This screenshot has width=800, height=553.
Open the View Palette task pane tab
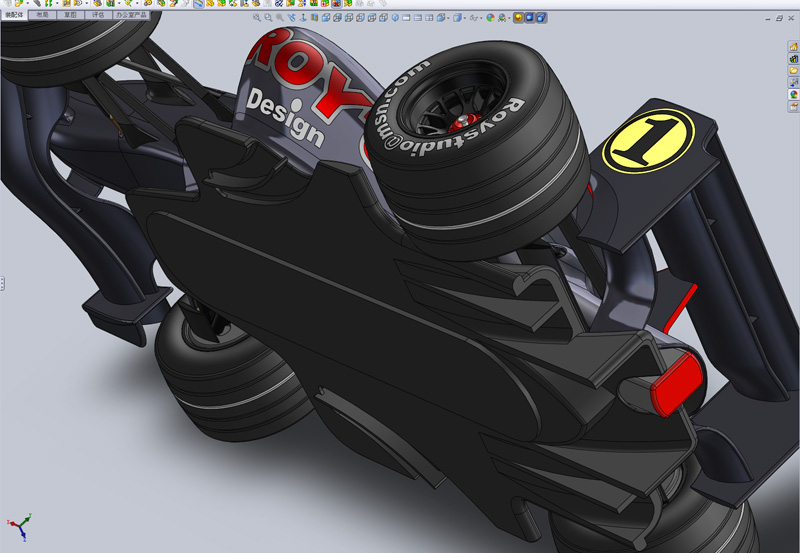793,82
